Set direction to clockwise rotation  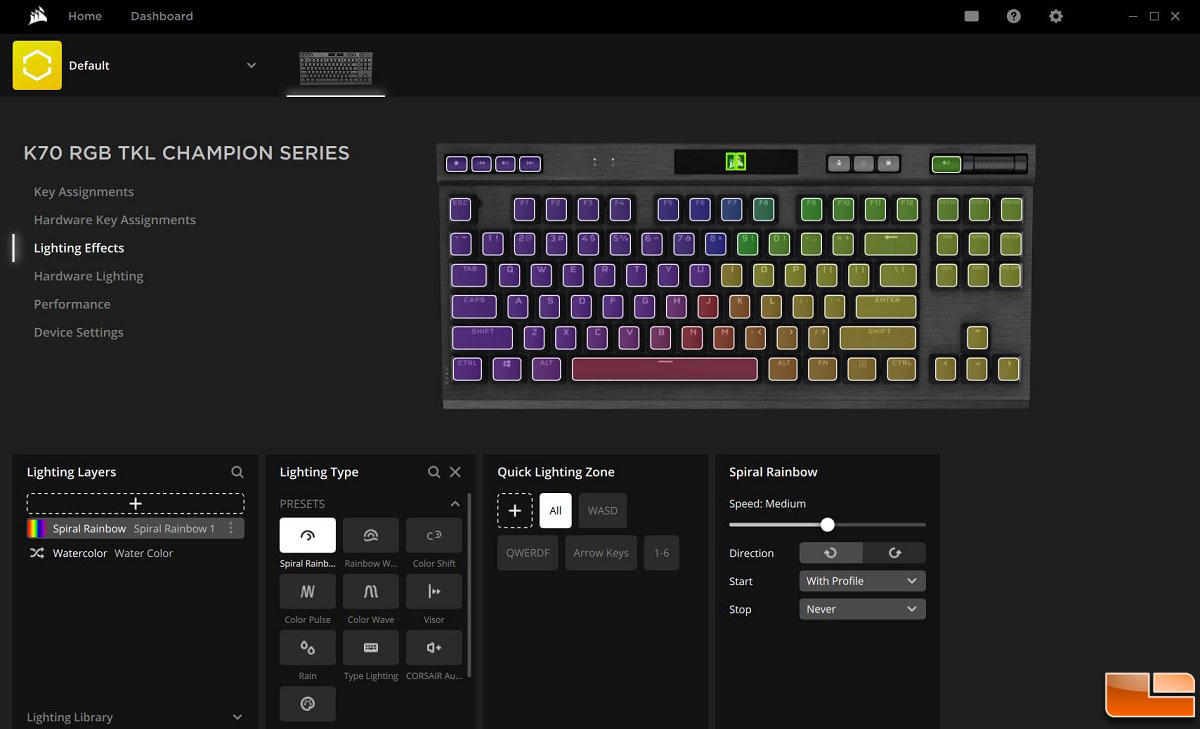(894, 553)
